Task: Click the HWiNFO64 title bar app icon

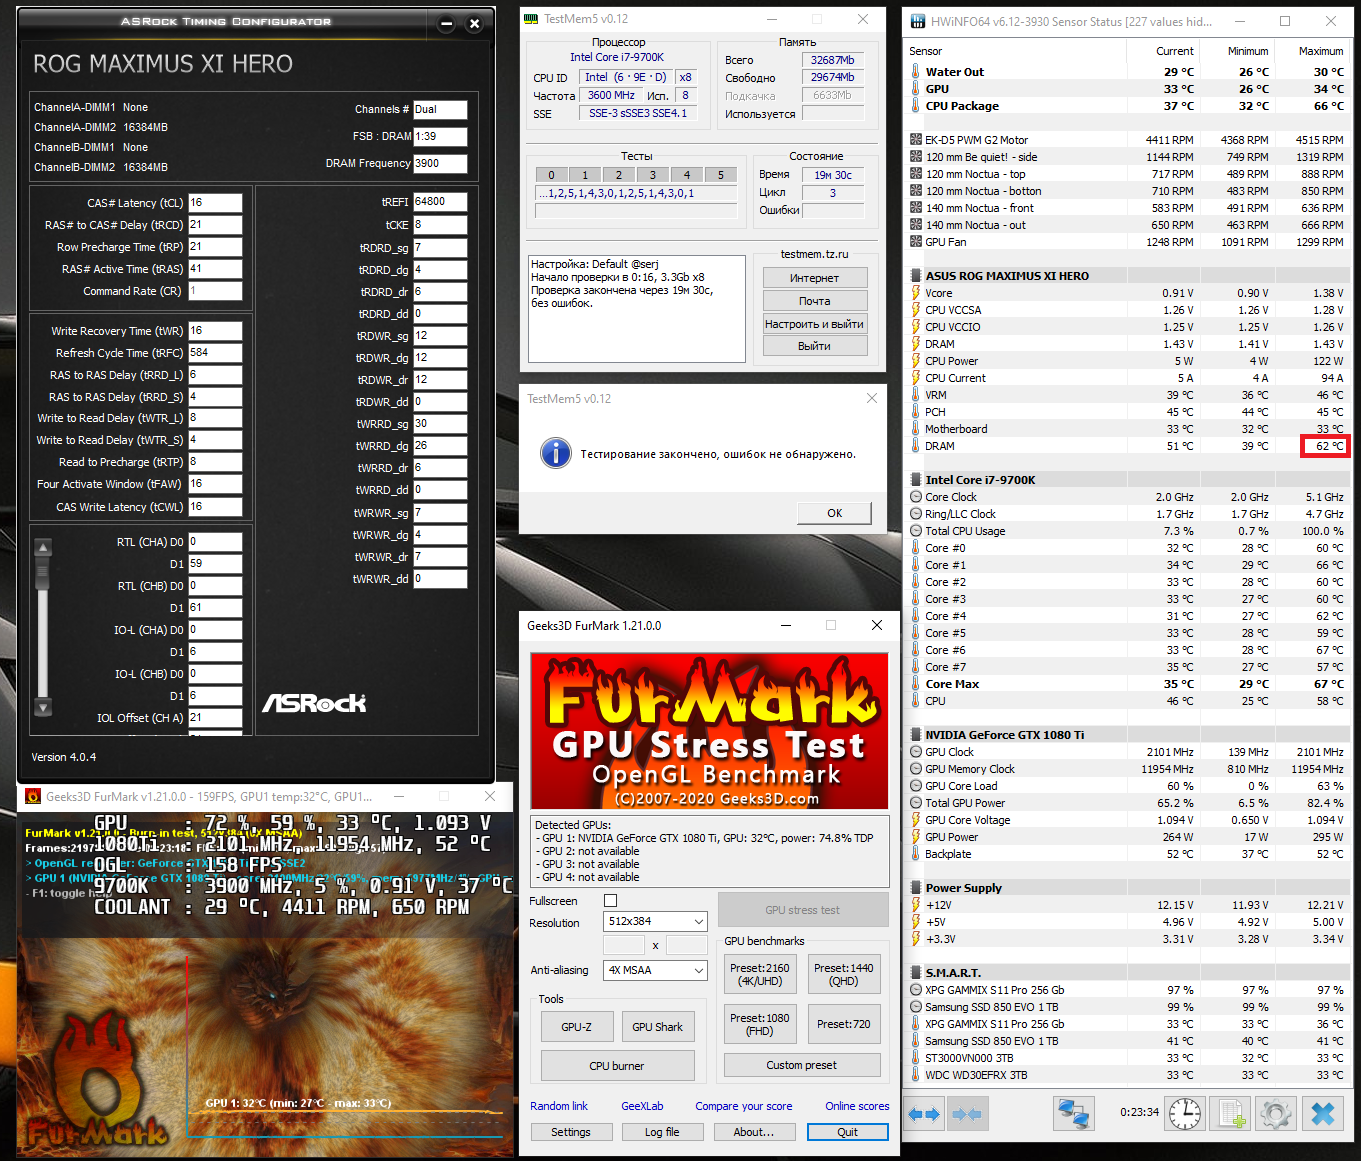Action: [918, 21]
